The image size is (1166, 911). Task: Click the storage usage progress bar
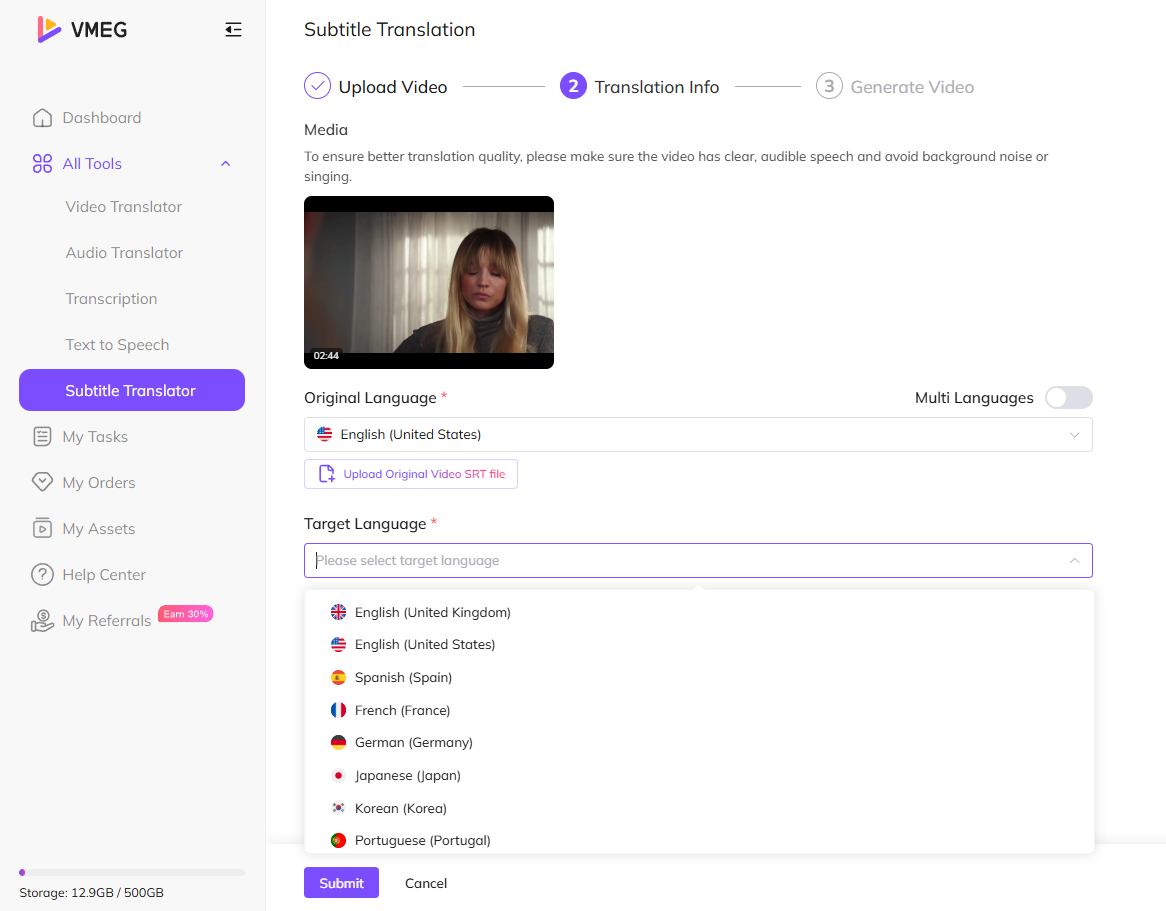pyautogui.click(x=132, y=872)
